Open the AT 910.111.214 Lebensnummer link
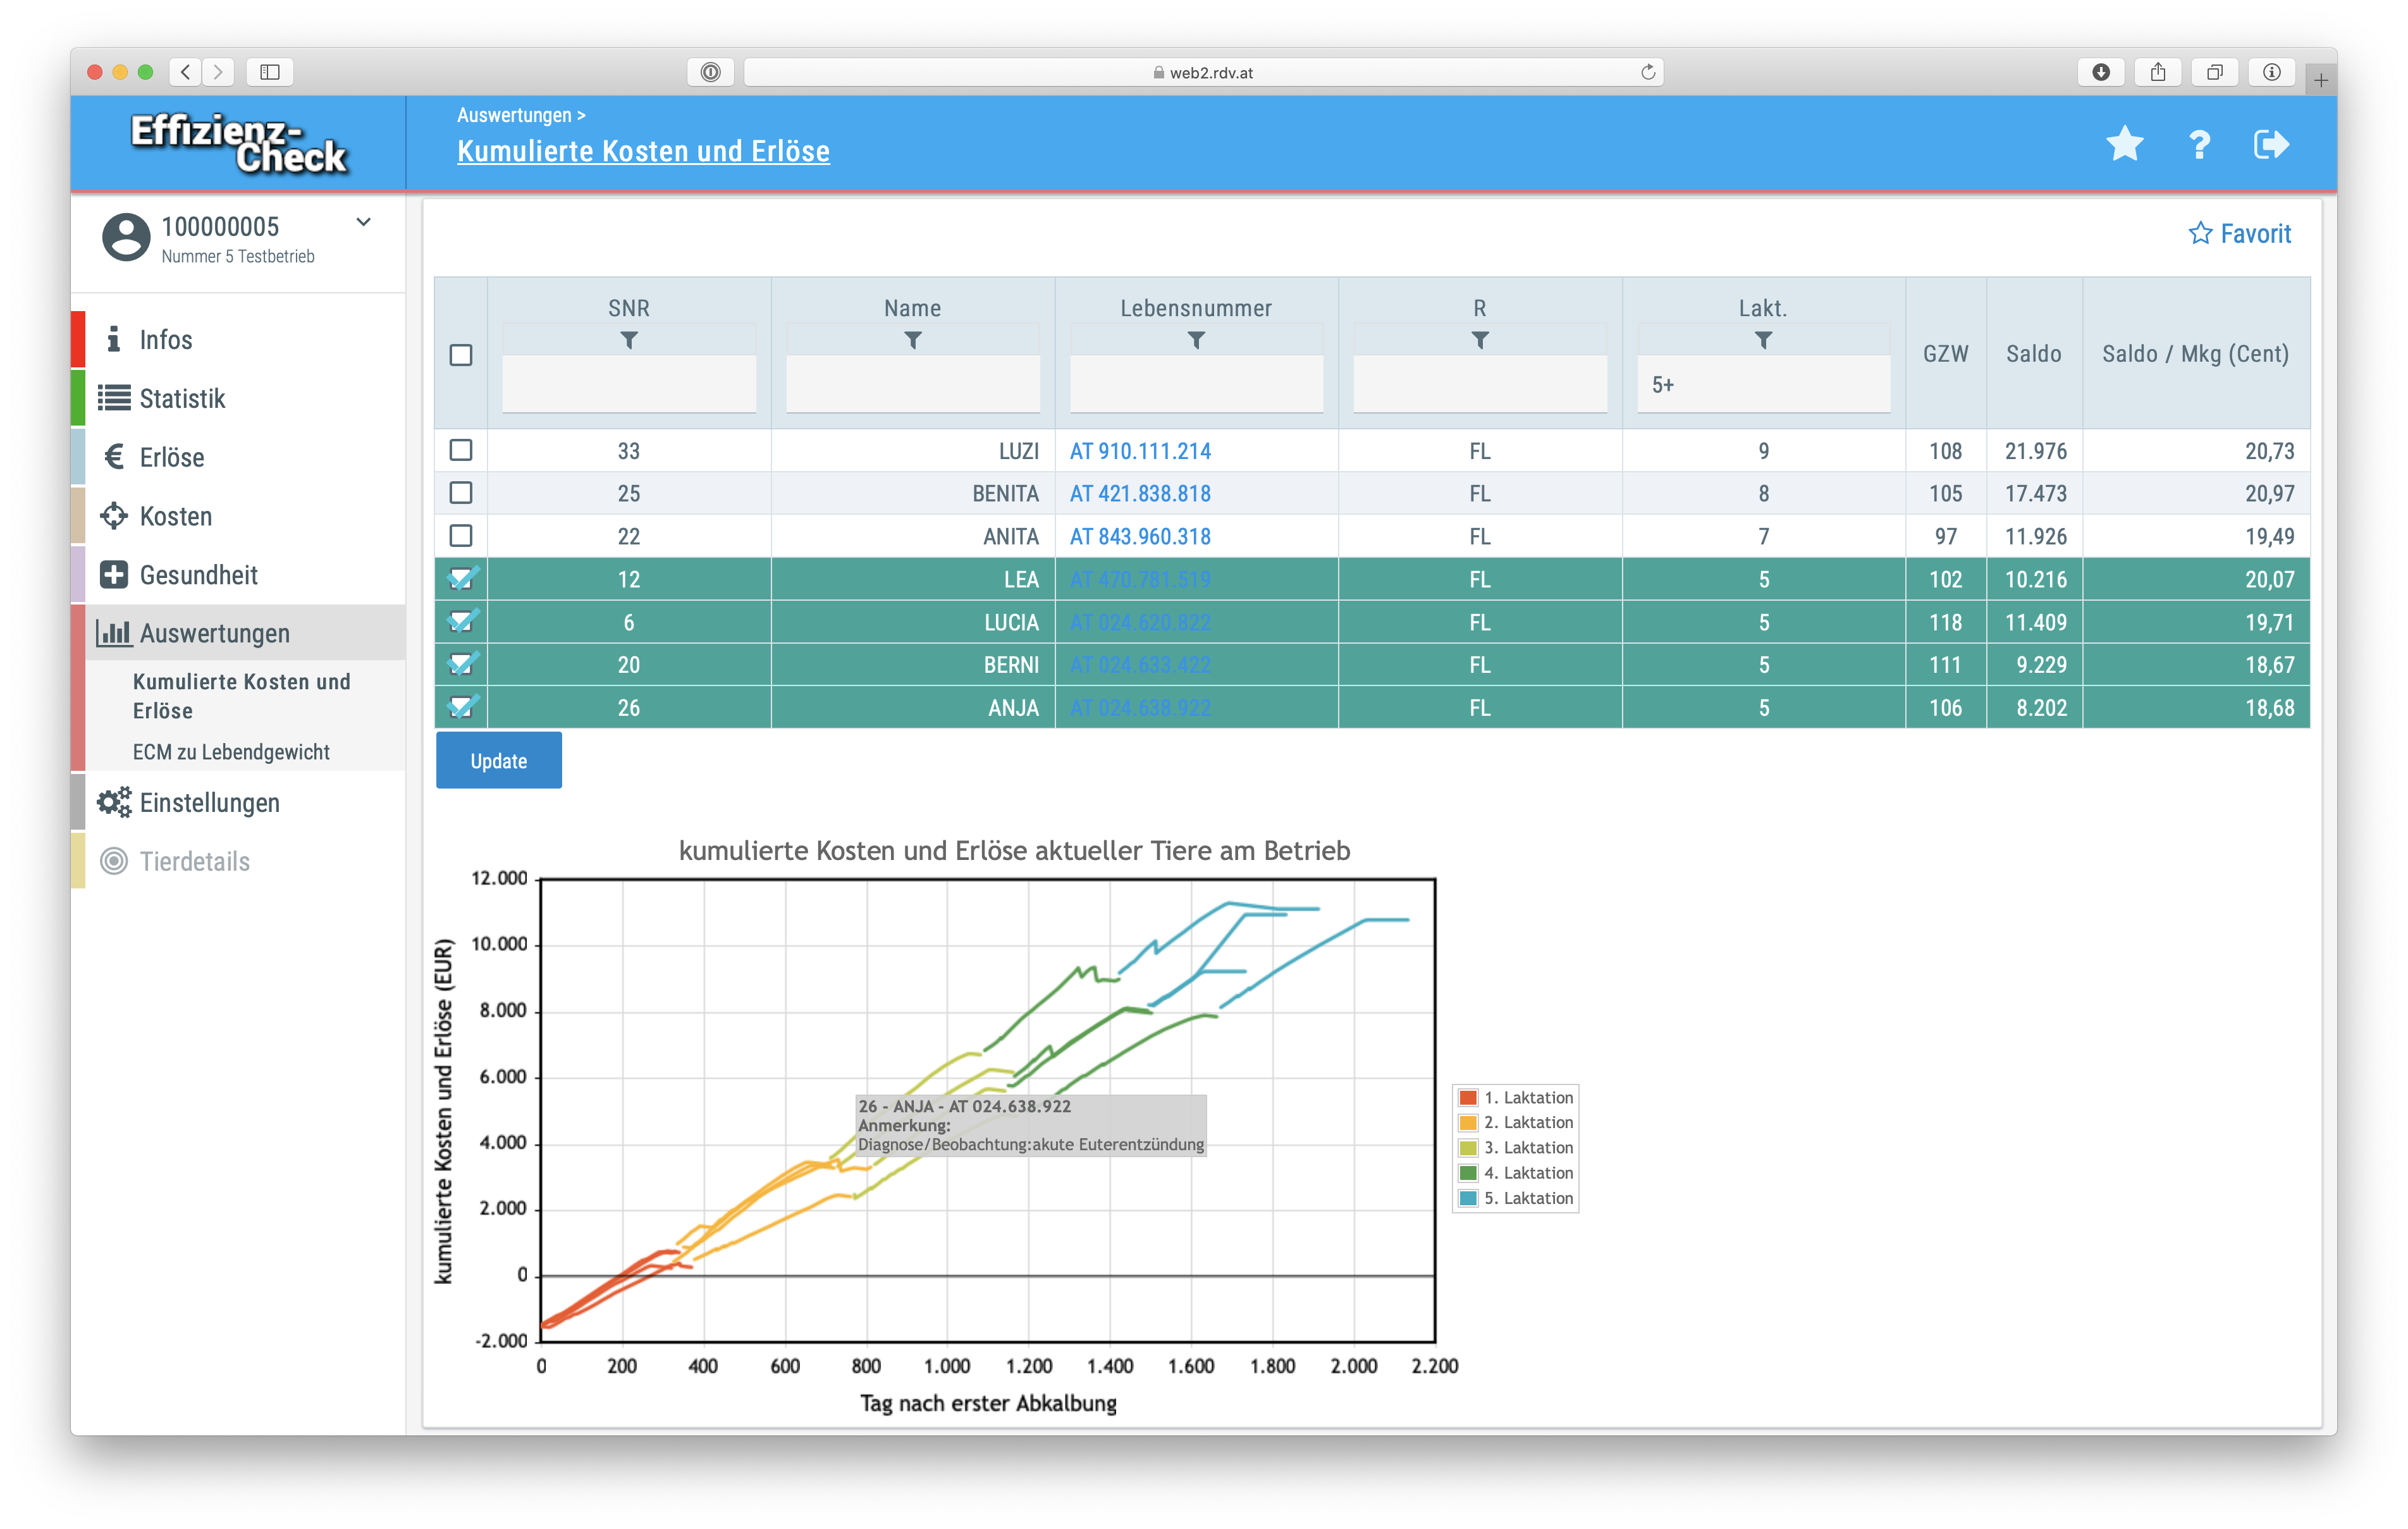Image resolution: width=2408 pixels, height=1529 pixels. pyautogui.click(x=1140, y=451)
